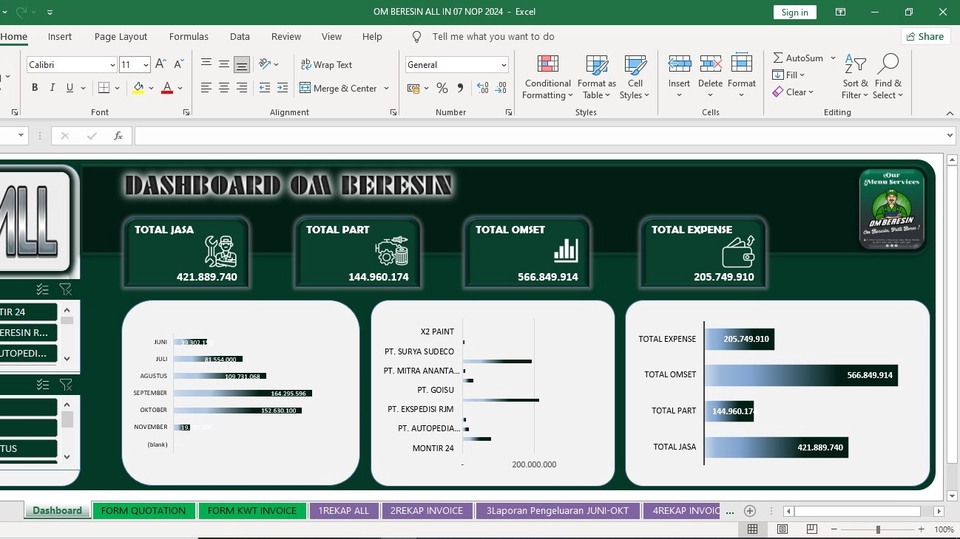Toggle Wrap Text for cells
This screenshot has height=539, width=960.
point(326,64)
